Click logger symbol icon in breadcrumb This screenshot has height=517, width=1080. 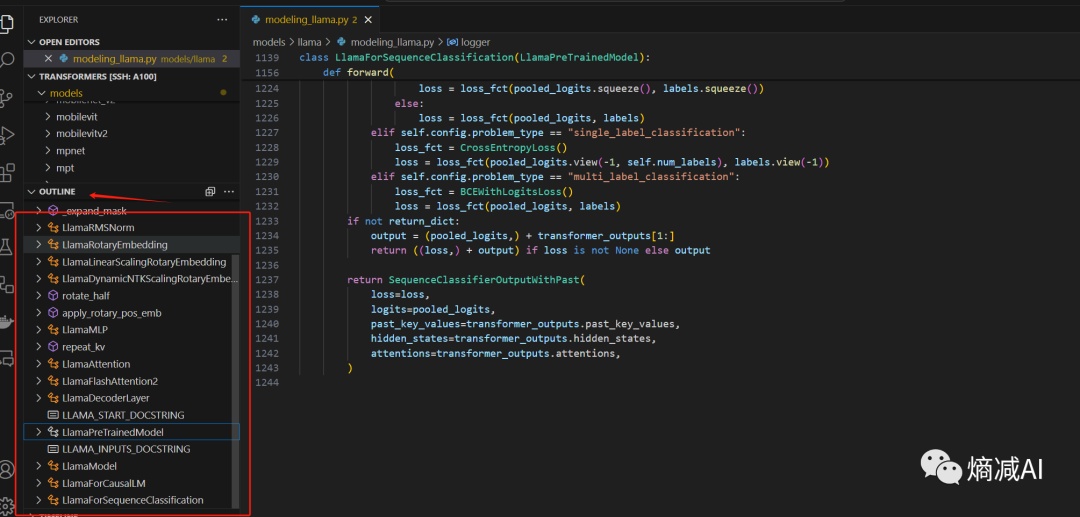pyautogui.click(x=453, y=42)
